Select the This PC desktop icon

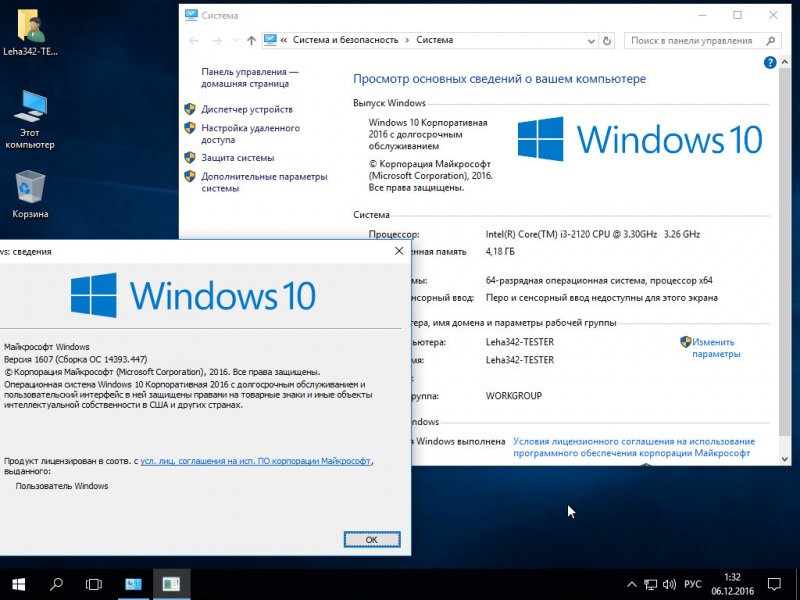(30, 119)
